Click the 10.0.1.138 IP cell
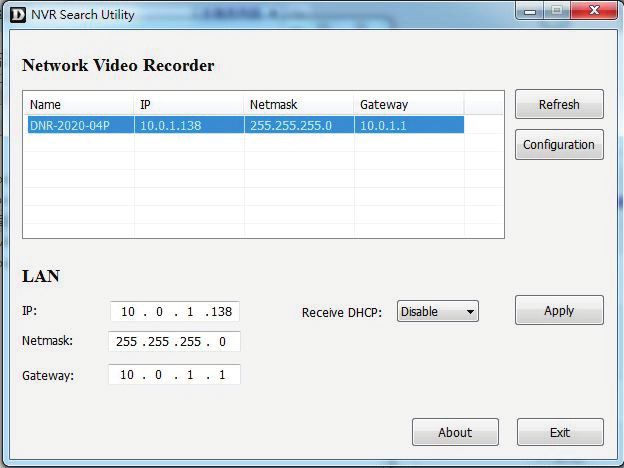The image size is (624, 468). [189, 125]
